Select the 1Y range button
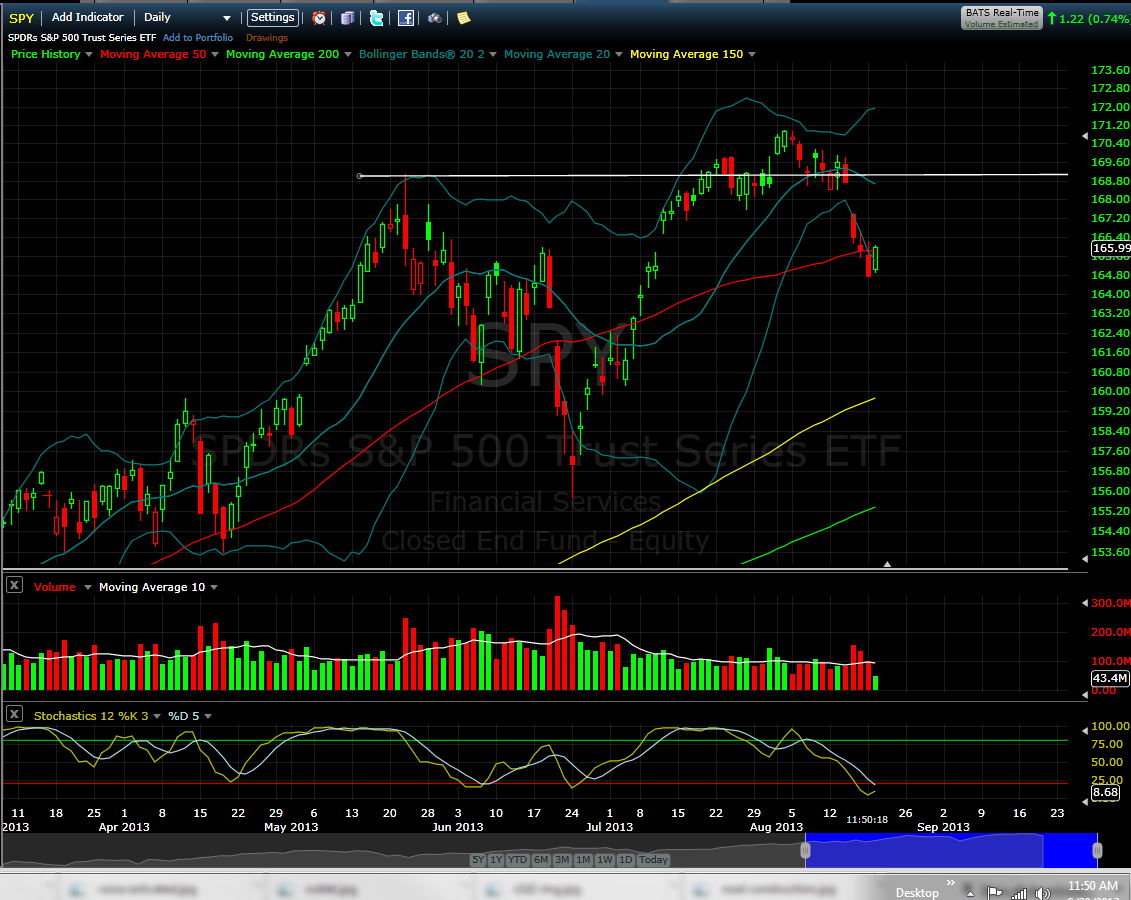This screenshot has width=1131, height=900. click(496, 860)
